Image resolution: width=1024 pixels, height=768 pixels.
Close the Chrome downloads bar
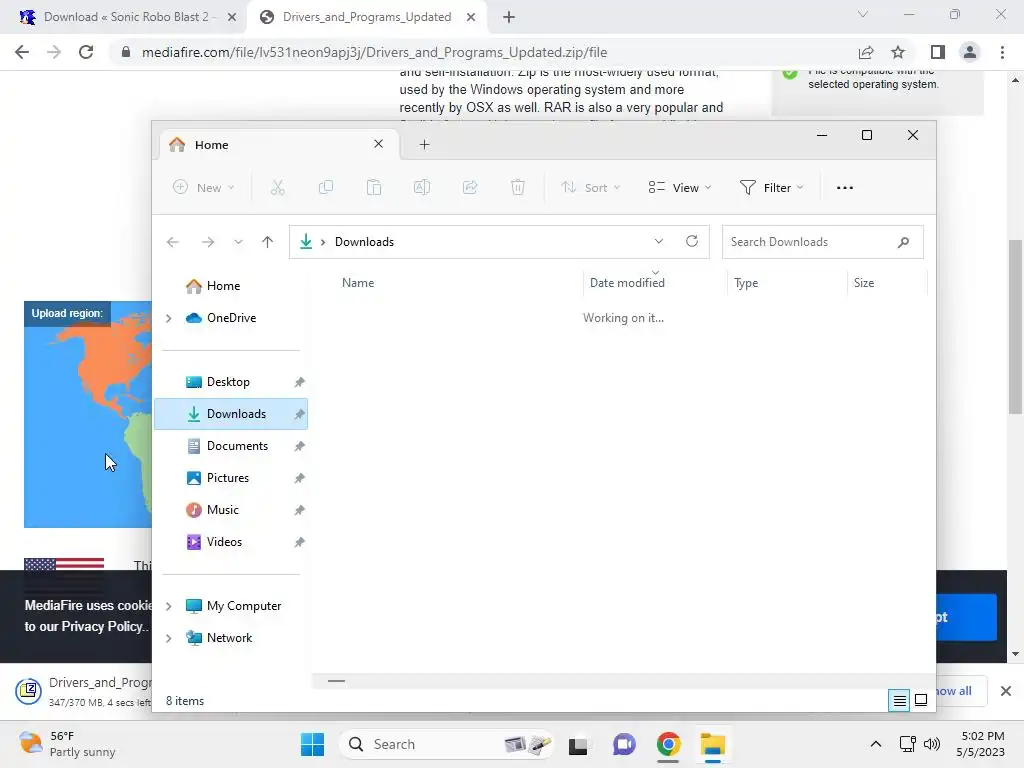[1006, 691]
